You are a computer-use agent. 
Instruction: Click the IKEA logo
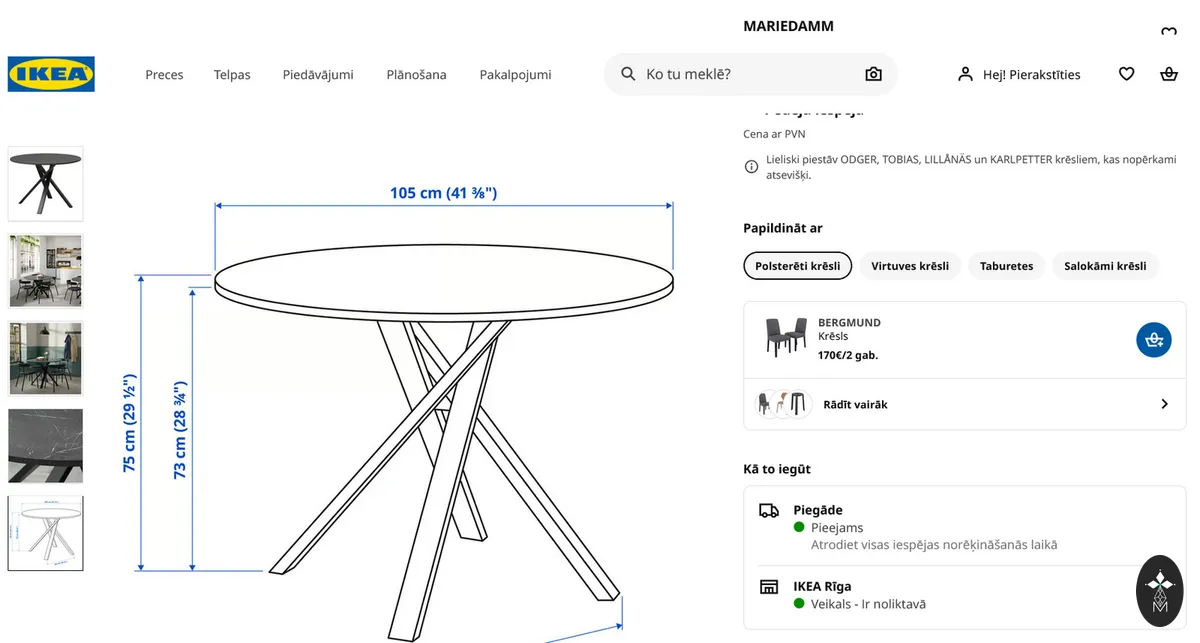tap(51, 74)
